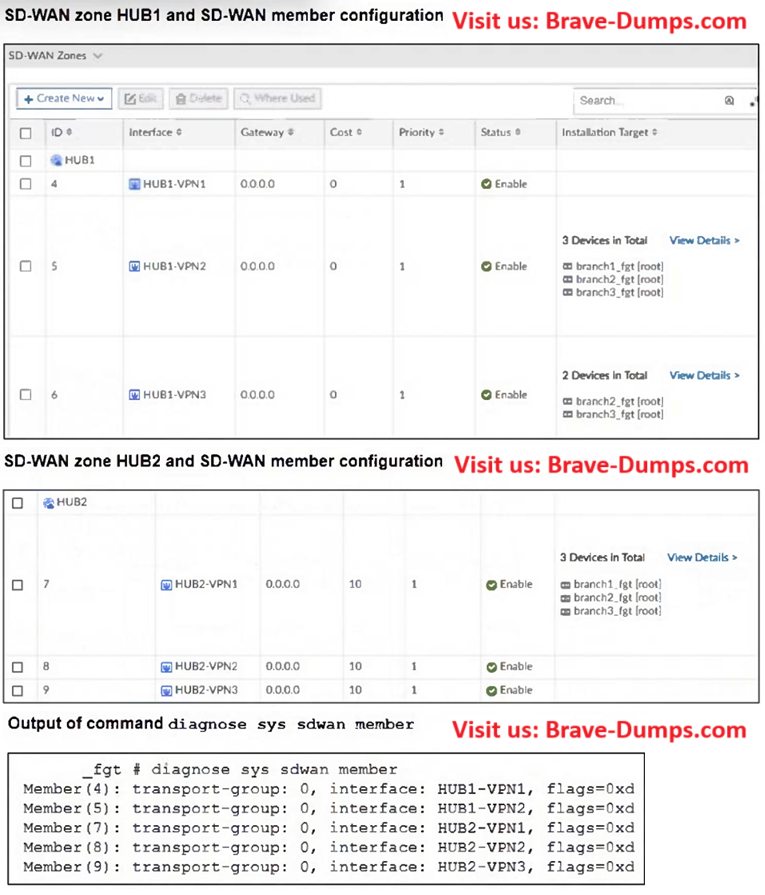Click the HUB2-VPN1 interface icon
765x895 pixels.
click(x=166, y=585)
